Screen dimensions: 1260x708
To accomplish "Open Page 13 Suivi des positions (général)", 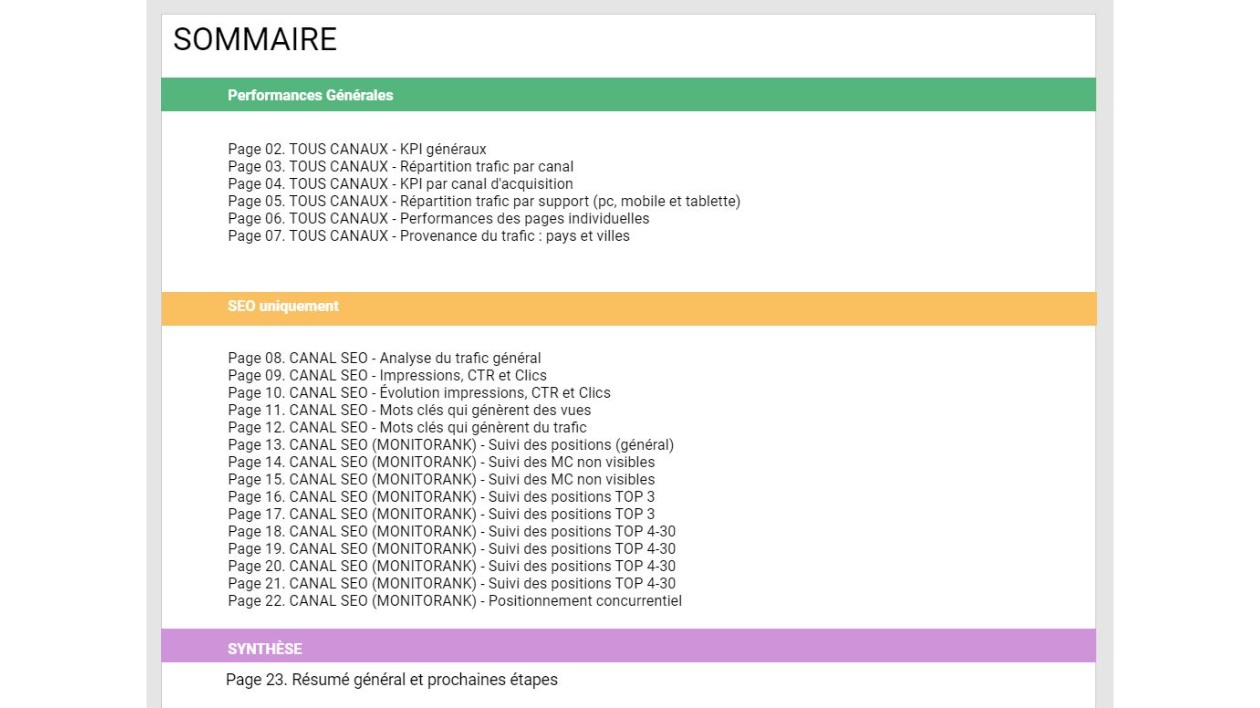I will pyautogui.click(x=451, y=445).
